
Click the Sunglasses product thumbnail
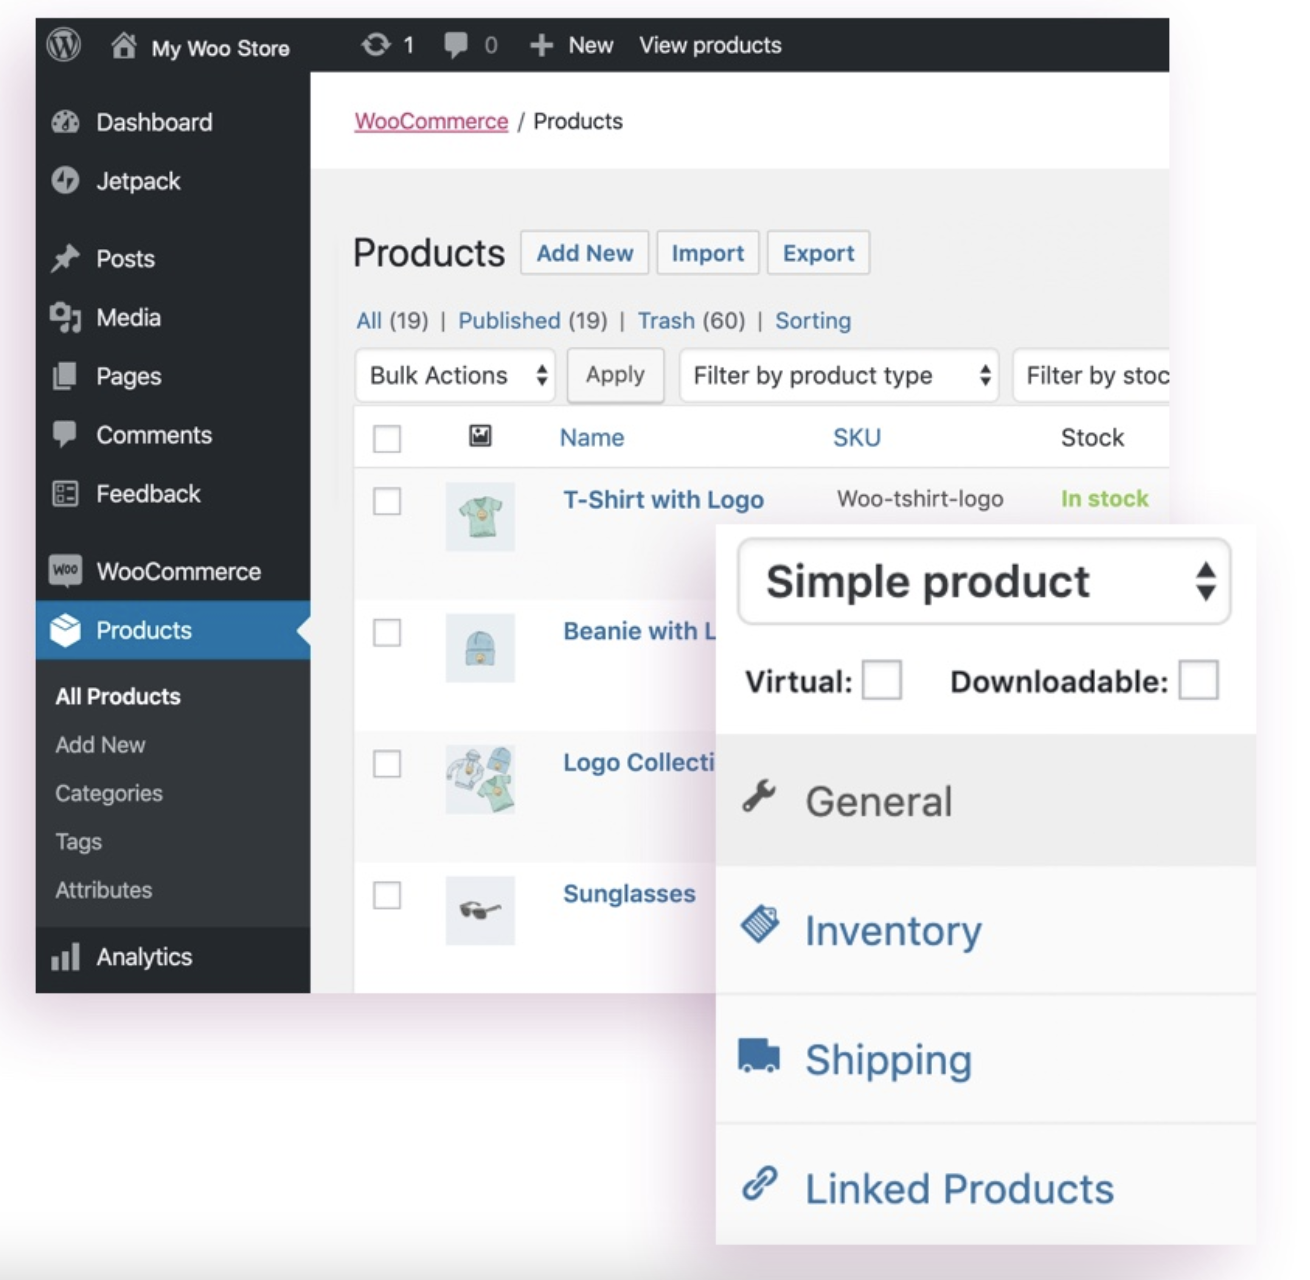pos(480,911)
